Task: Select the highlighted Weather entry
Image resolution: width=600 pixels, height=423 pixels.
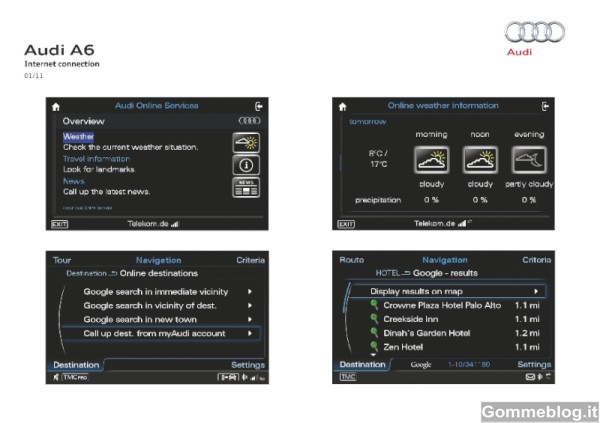Action: [78, 137]
